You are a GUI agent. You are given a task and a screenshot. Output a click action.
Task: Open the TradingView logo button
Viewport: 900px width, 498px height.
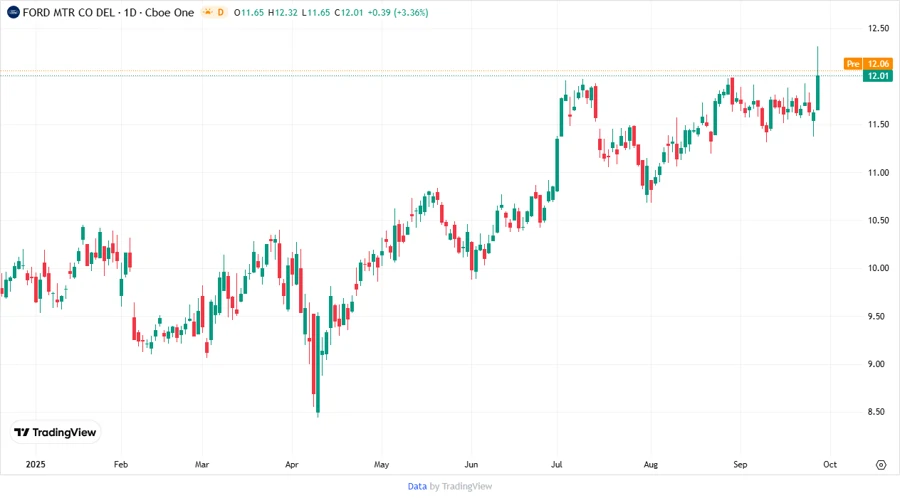56,432
